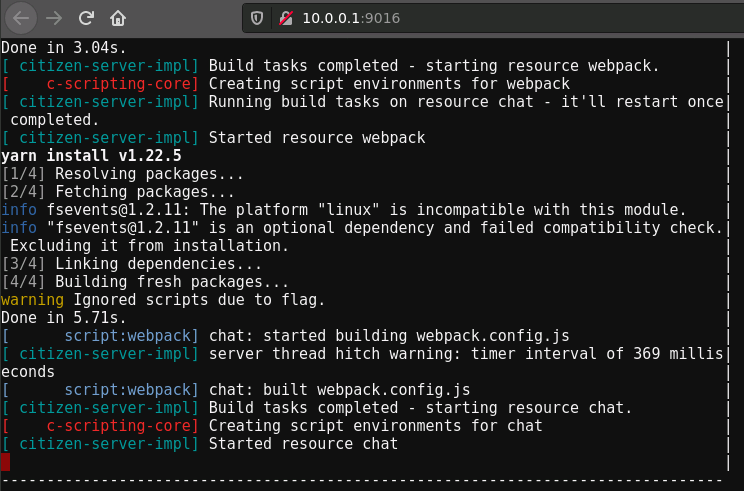Image resolution: width=744 pixels, height=491 pixels.
Task: Click the 'Started resource webpack' text
Action: (x=317, y=138)
